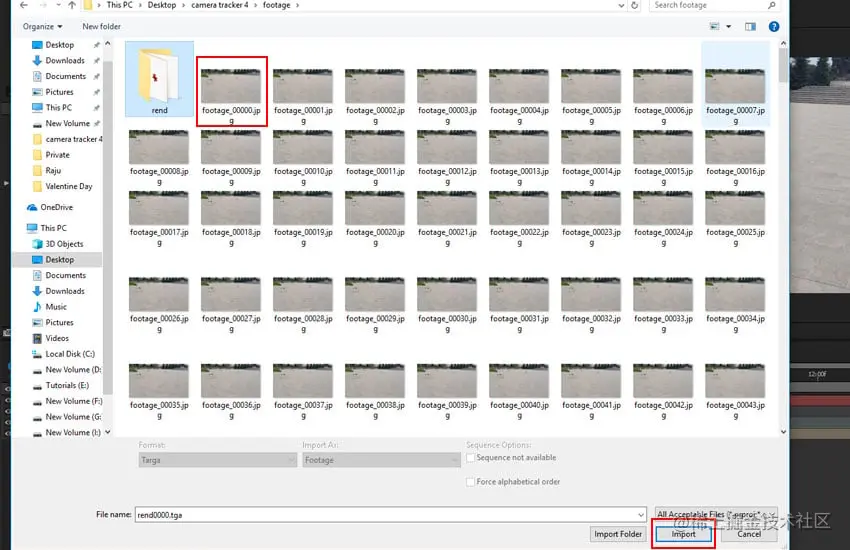The image size is (850, 550).
Task: Select Tutorials (E:) drive in sidebar
Action: [67, 386]
